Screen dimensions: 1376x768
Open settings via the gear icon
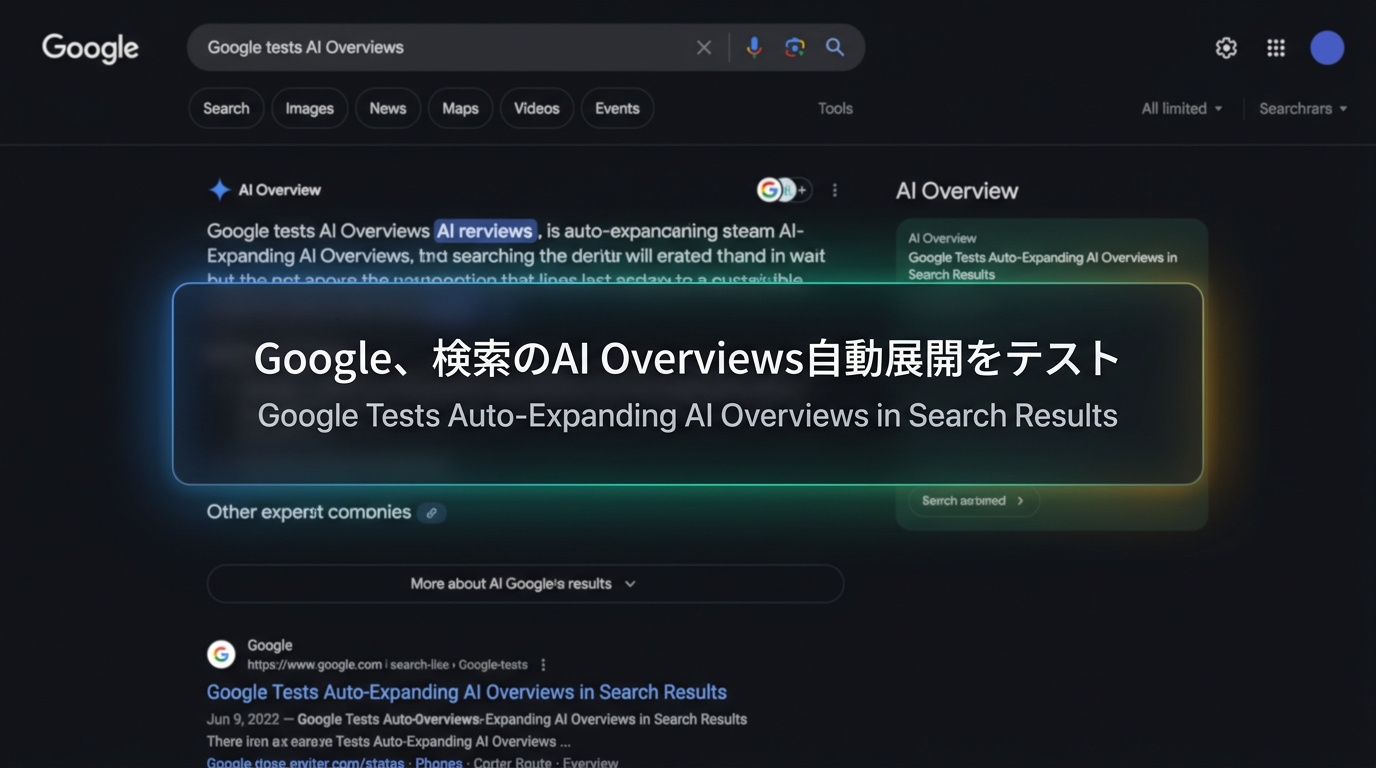click(1226, 48)
